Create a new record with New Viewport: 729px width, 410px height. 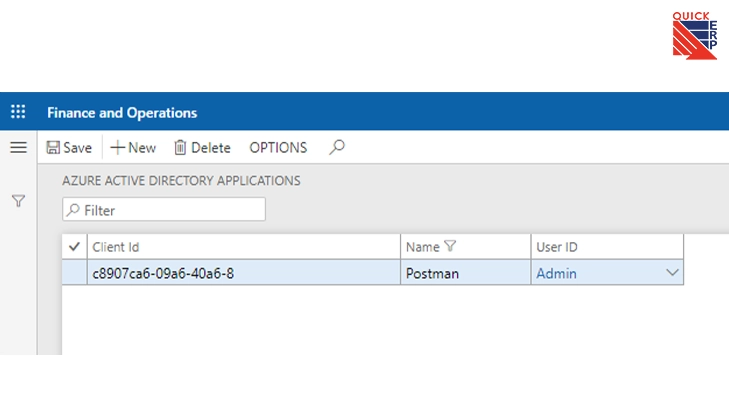[133, 147]
